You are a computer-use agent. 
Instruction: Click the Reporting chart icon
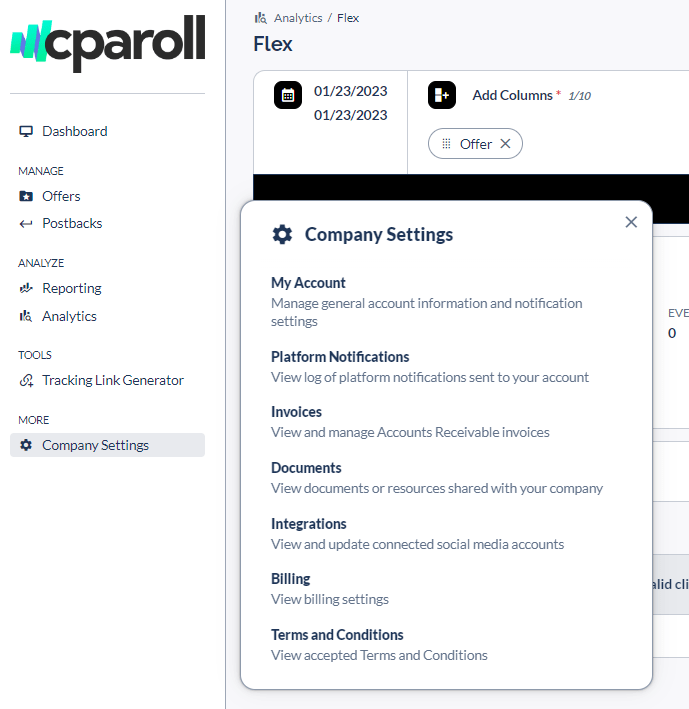click(26, 288)
